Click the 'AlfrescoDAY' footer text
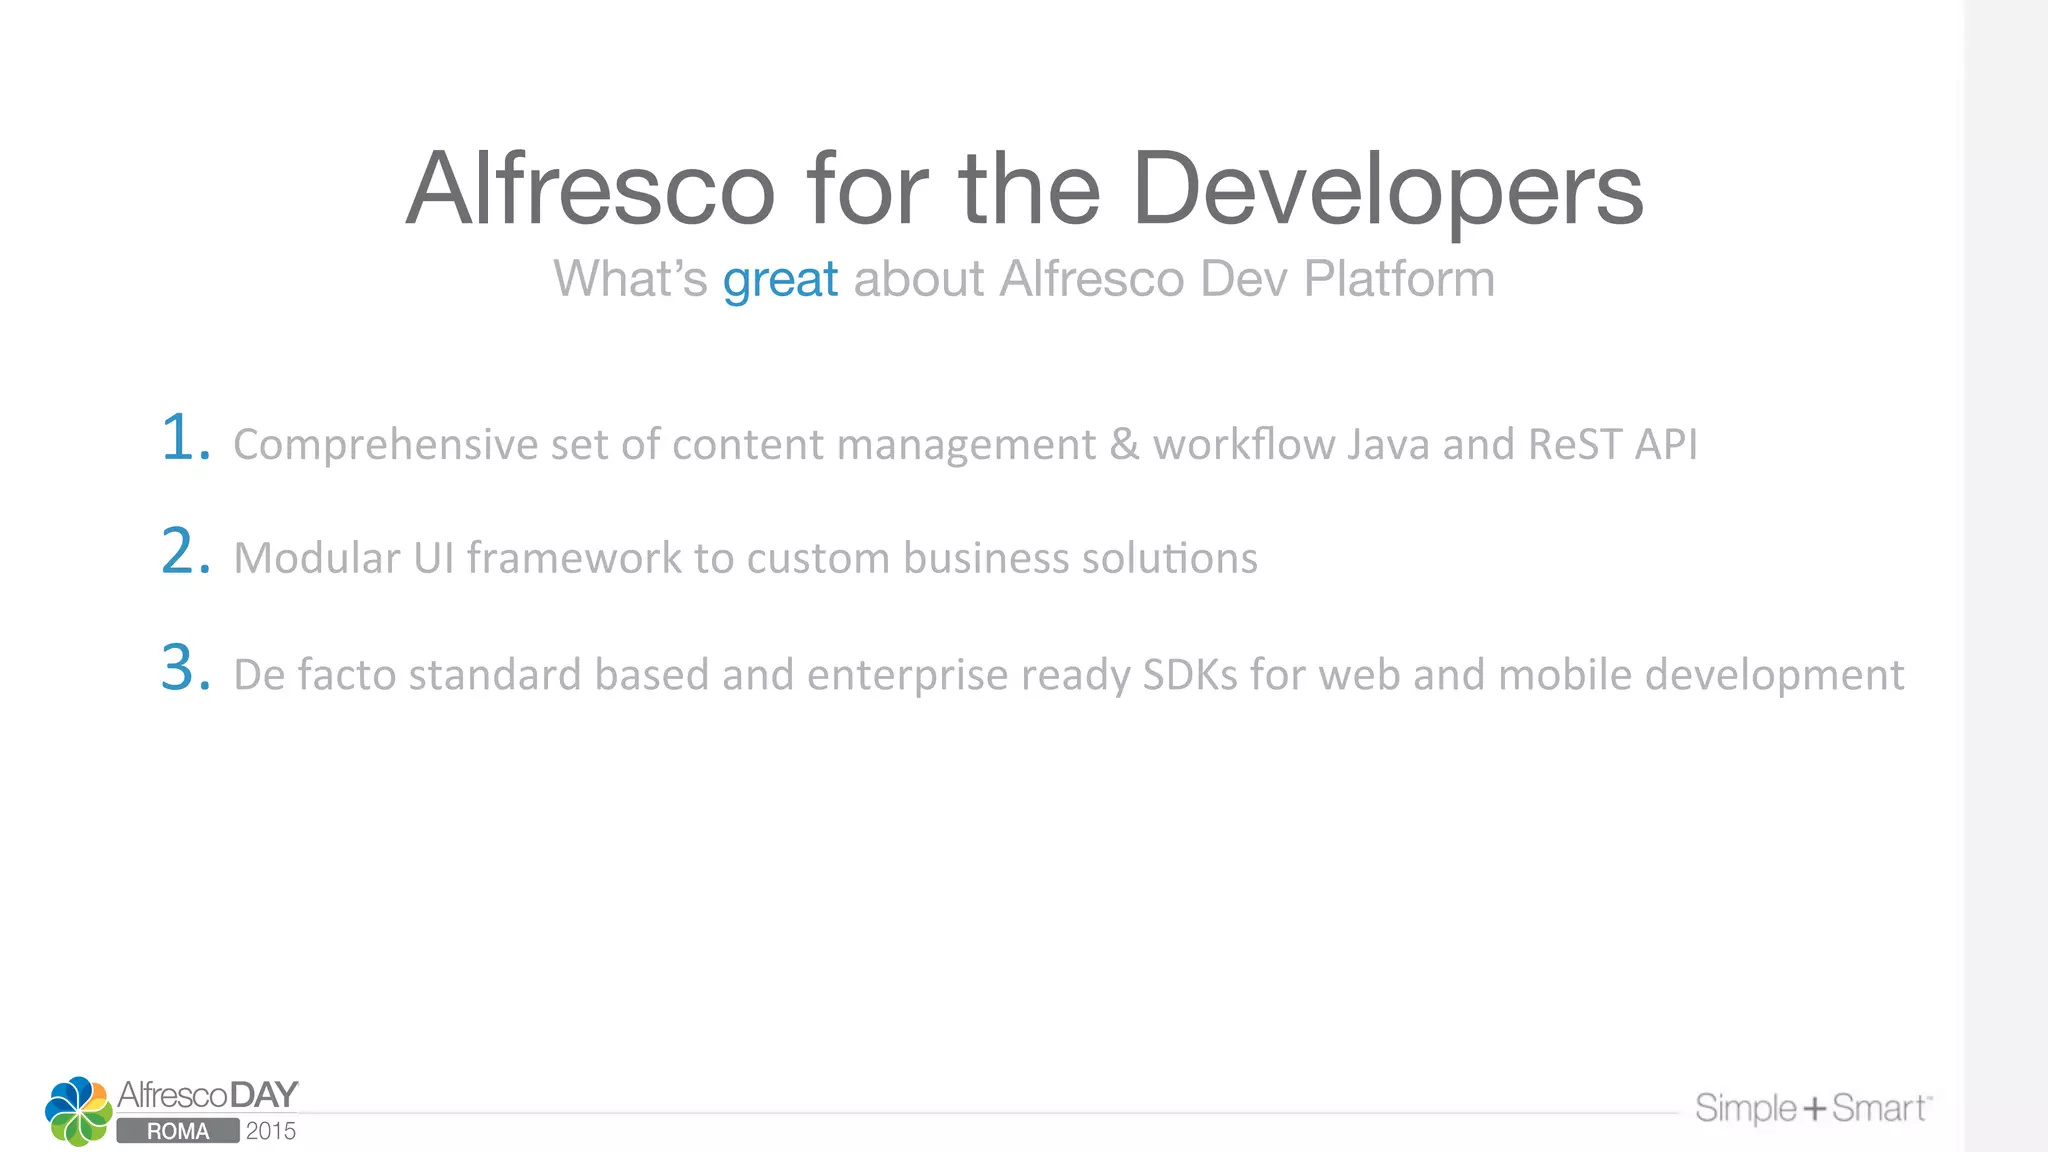The height and width of the screenshot is (1152, 2048). 208,1095
